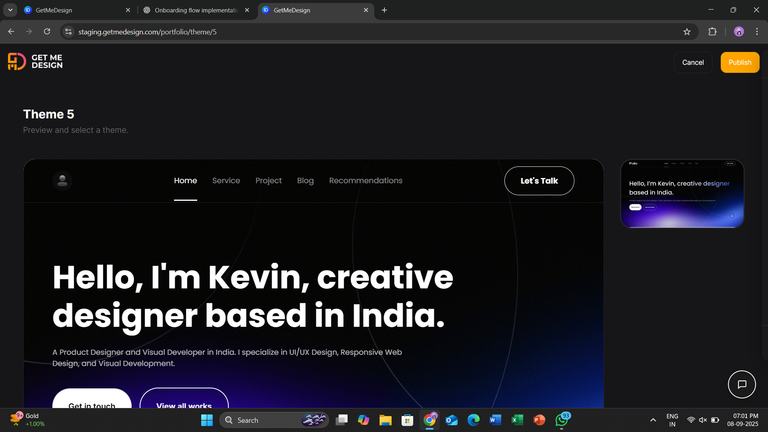The width and height of the screenshot is (768, 432).
Task: Open File Explorer from the taskbar
Action: pos(385,420)
